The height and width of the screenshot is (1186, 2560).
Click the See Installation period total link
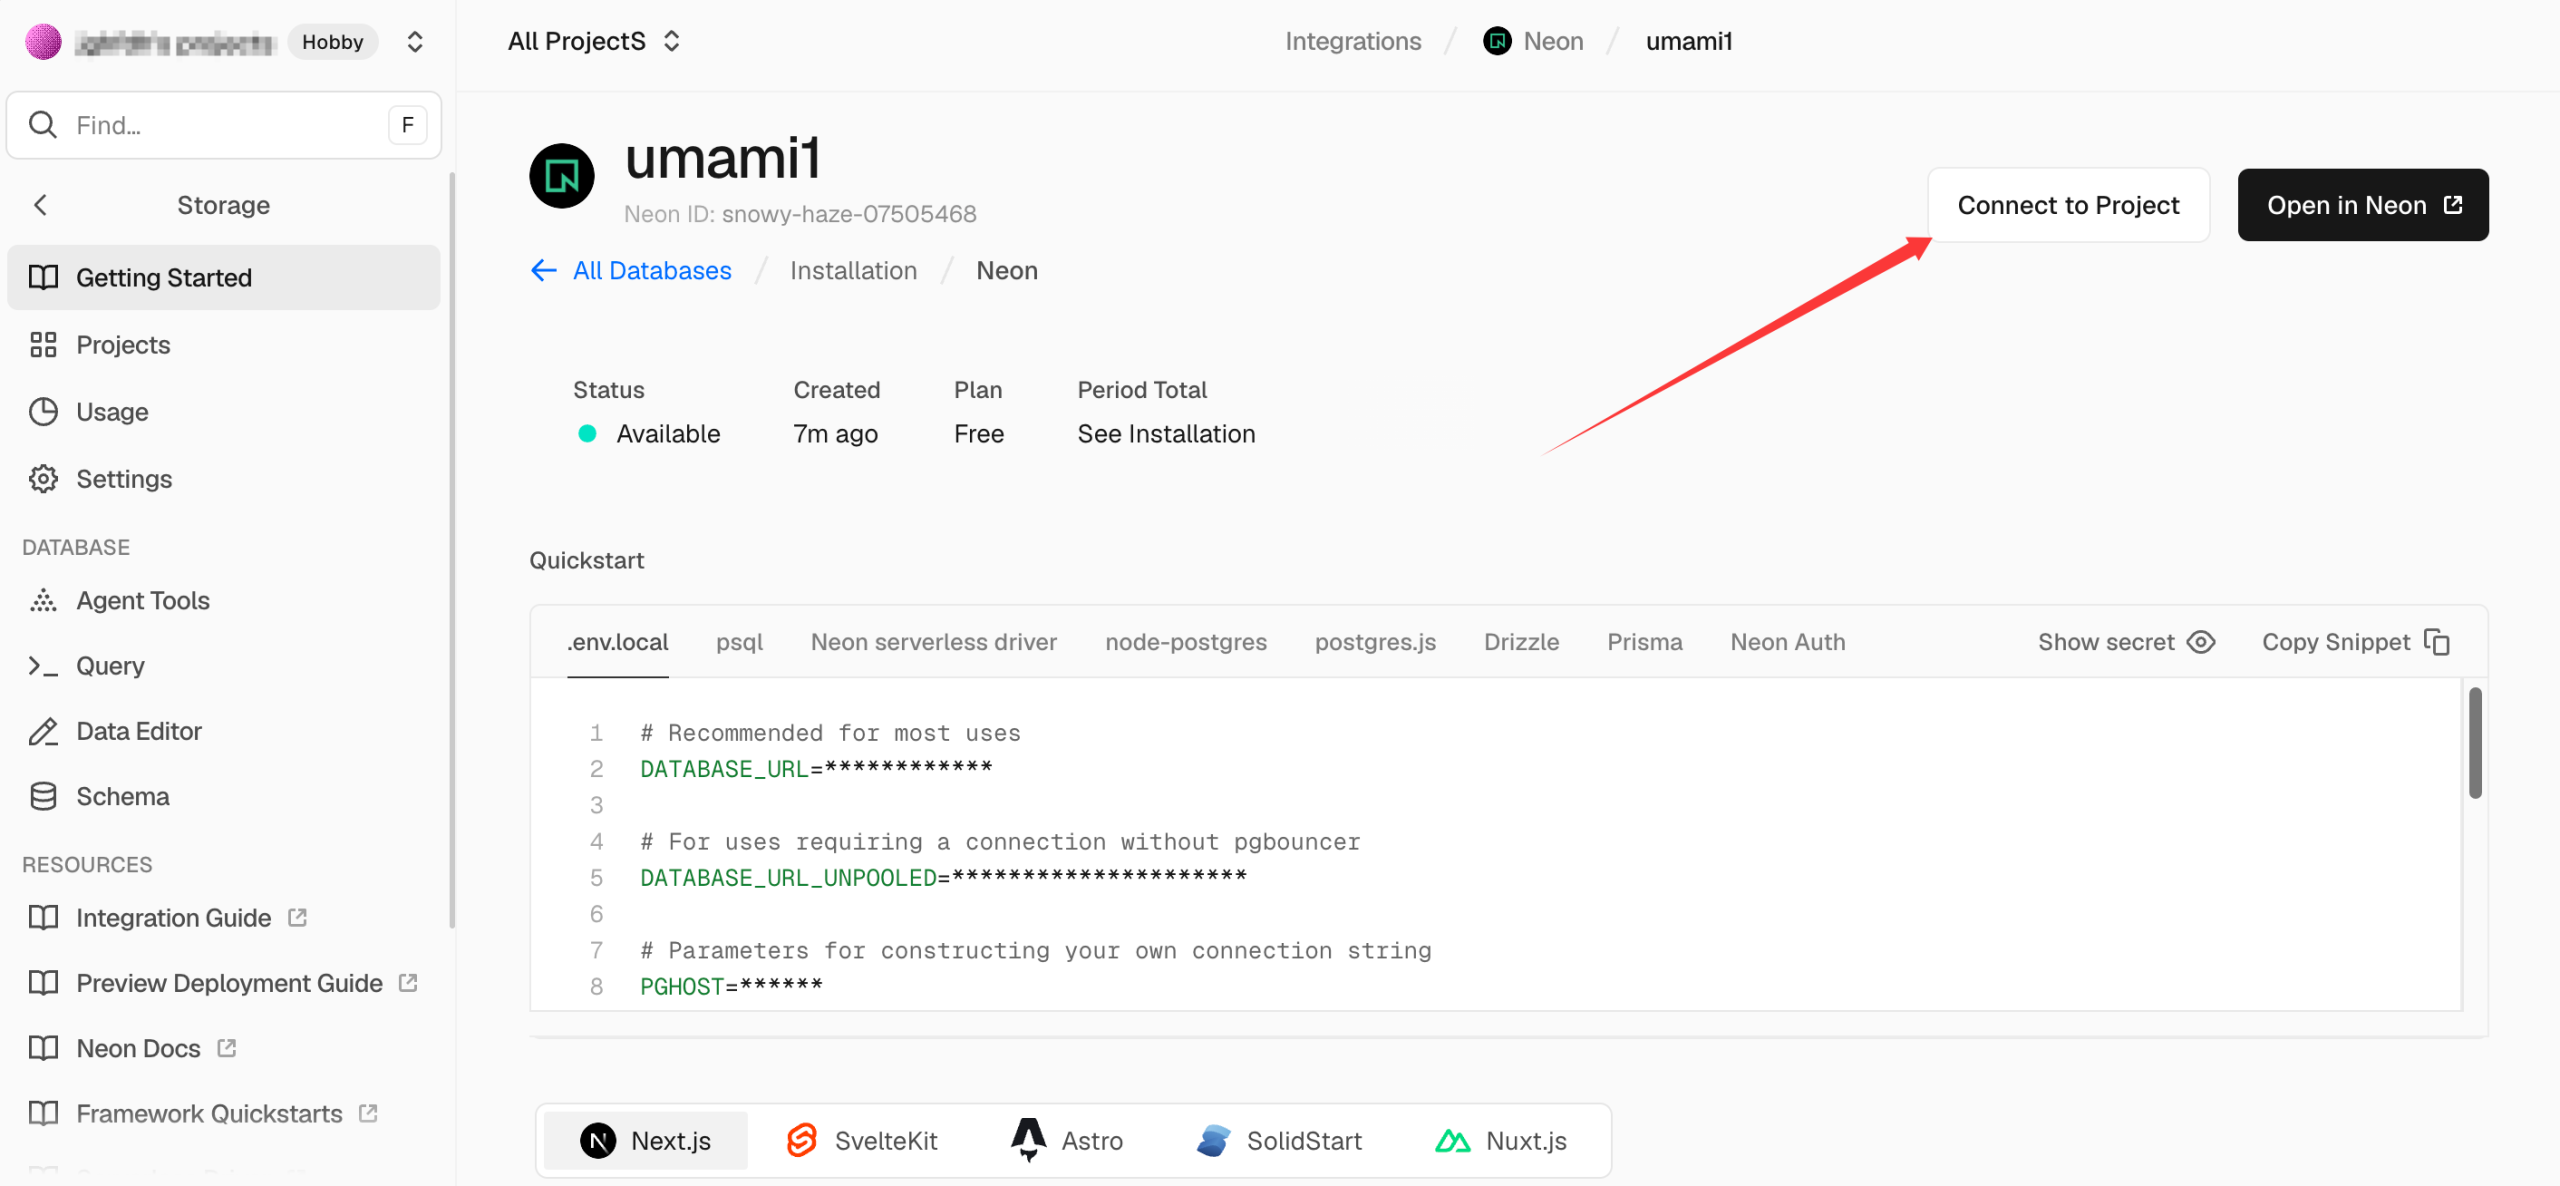click(1166, 434)
